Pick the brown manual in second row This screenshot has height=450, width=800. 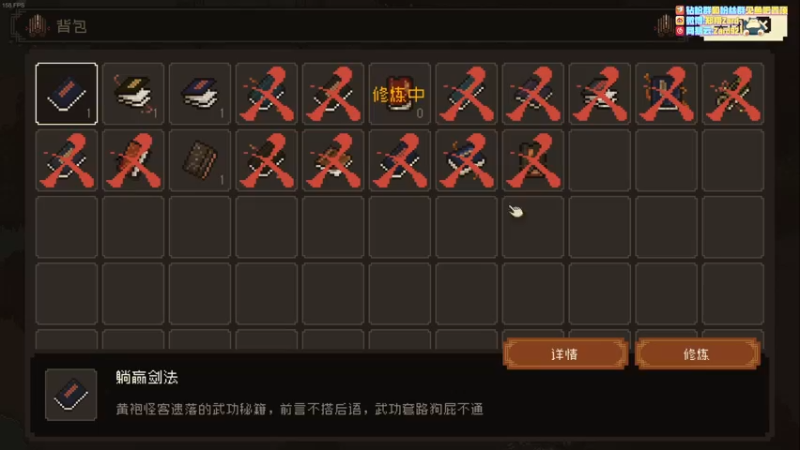tap(200, 160)
